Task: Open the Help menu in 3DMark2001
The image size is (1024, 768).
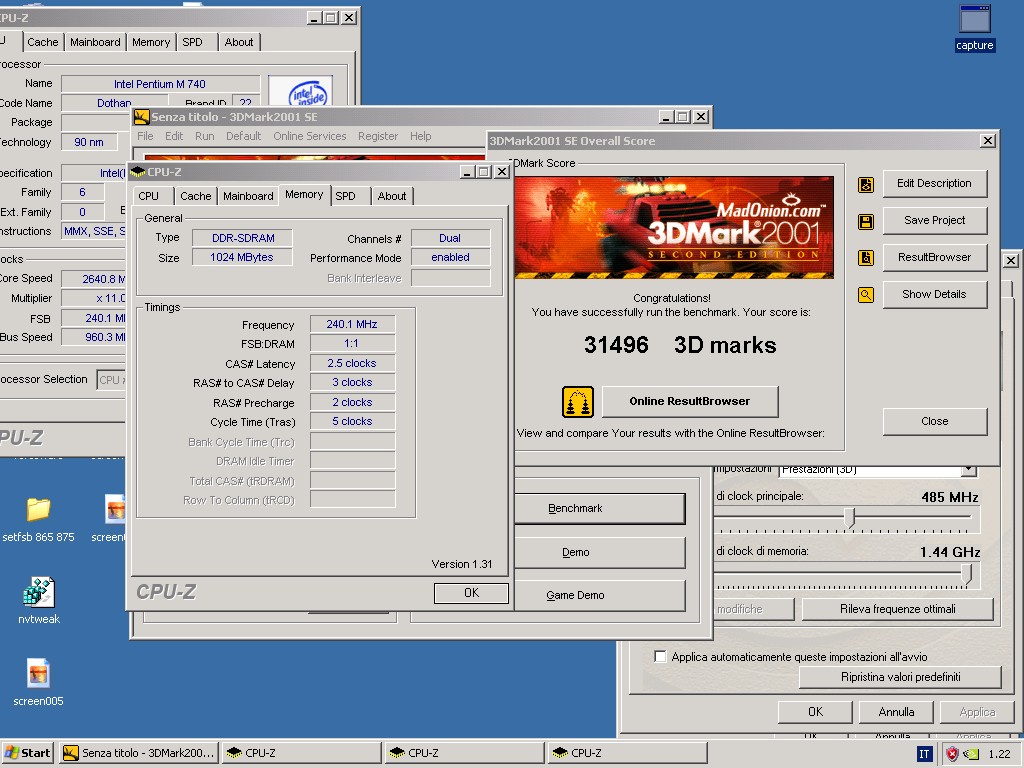Action: 421,136
